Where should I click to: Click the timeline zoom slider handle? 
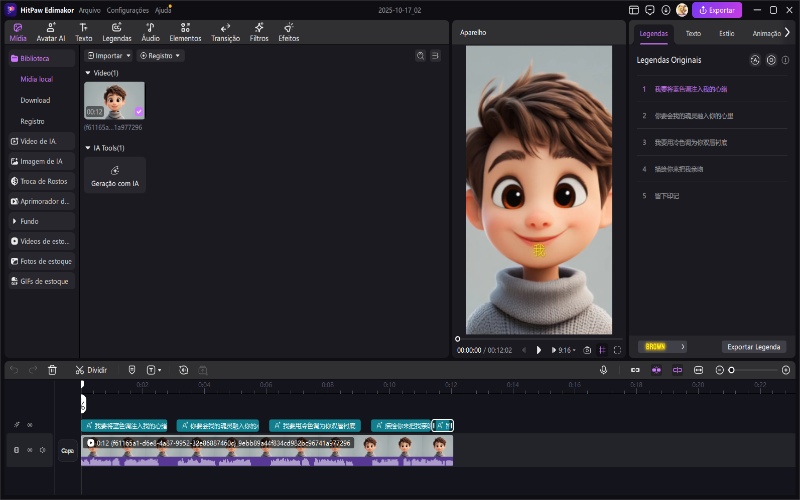(731, 370)
